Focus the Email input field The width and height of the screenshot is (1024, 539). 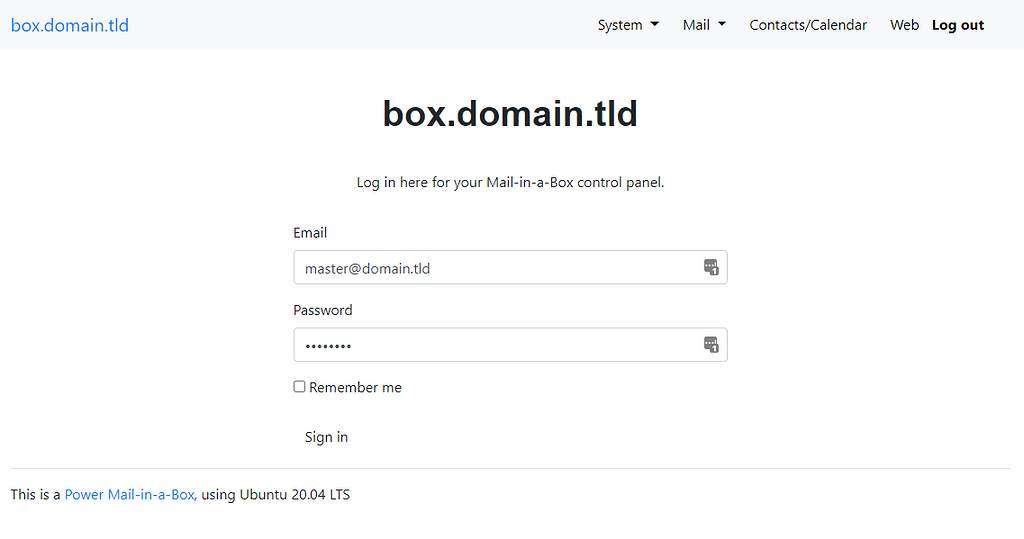pyautogui.click(x=495, y=268)
